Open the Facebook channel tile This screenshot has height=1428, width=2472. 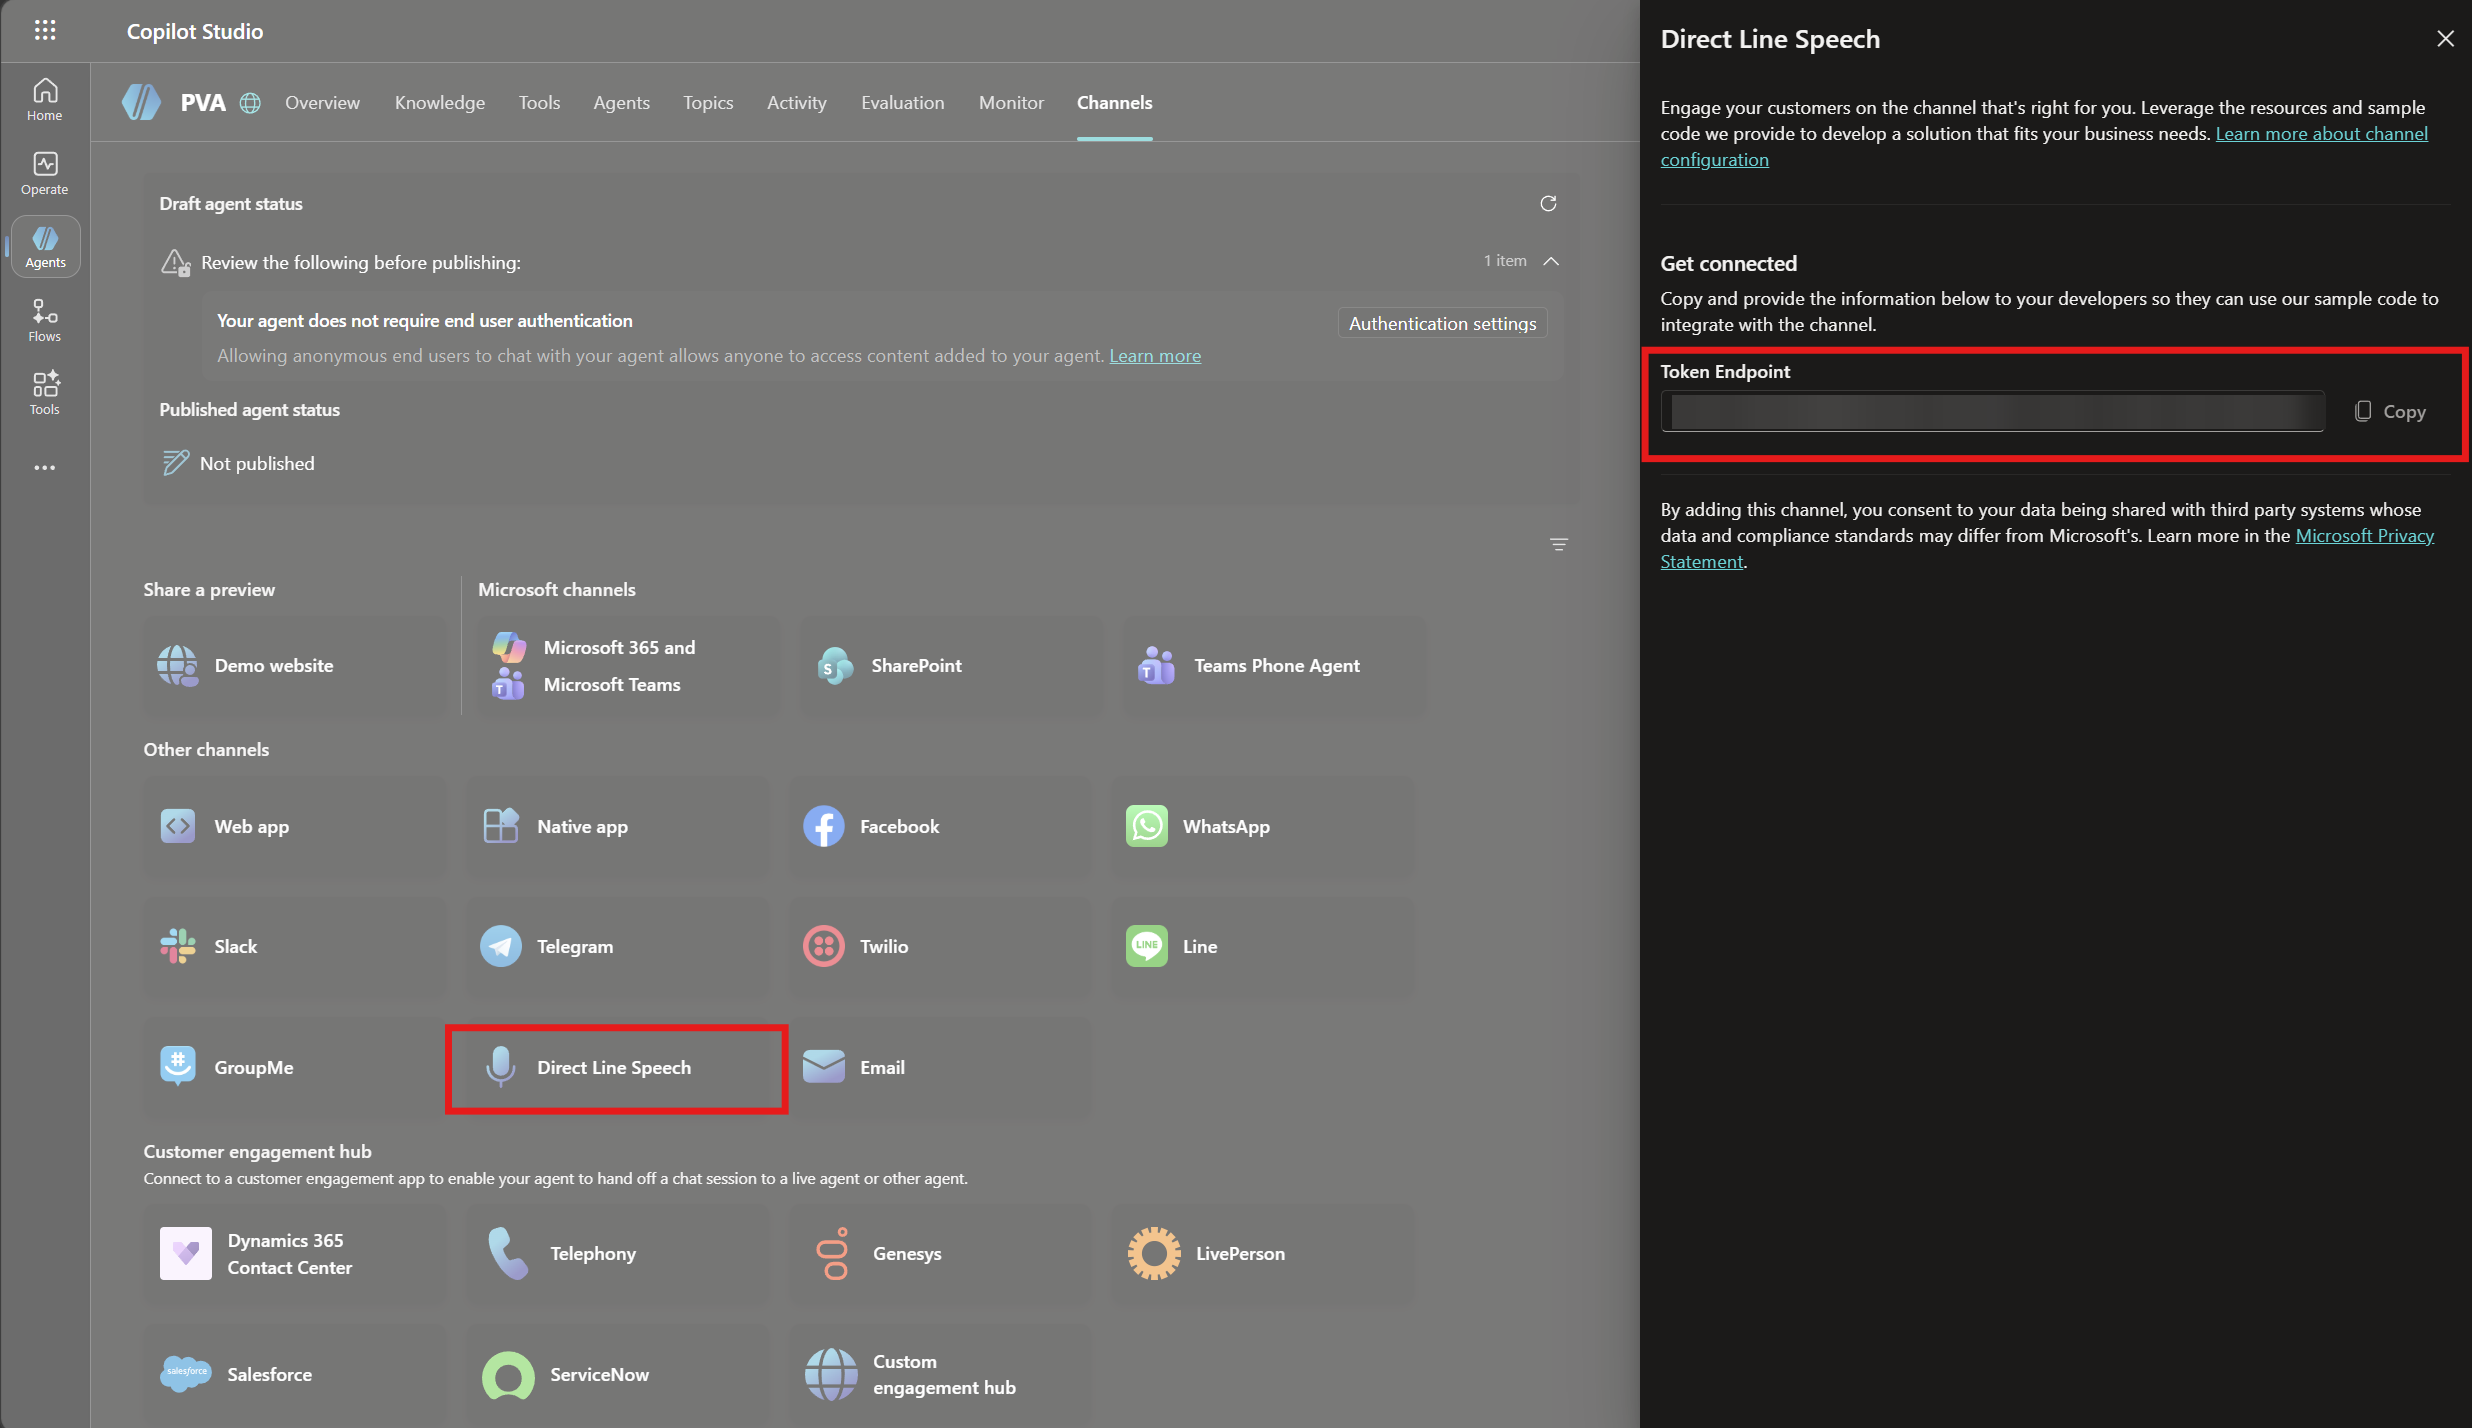click(940, 827)
